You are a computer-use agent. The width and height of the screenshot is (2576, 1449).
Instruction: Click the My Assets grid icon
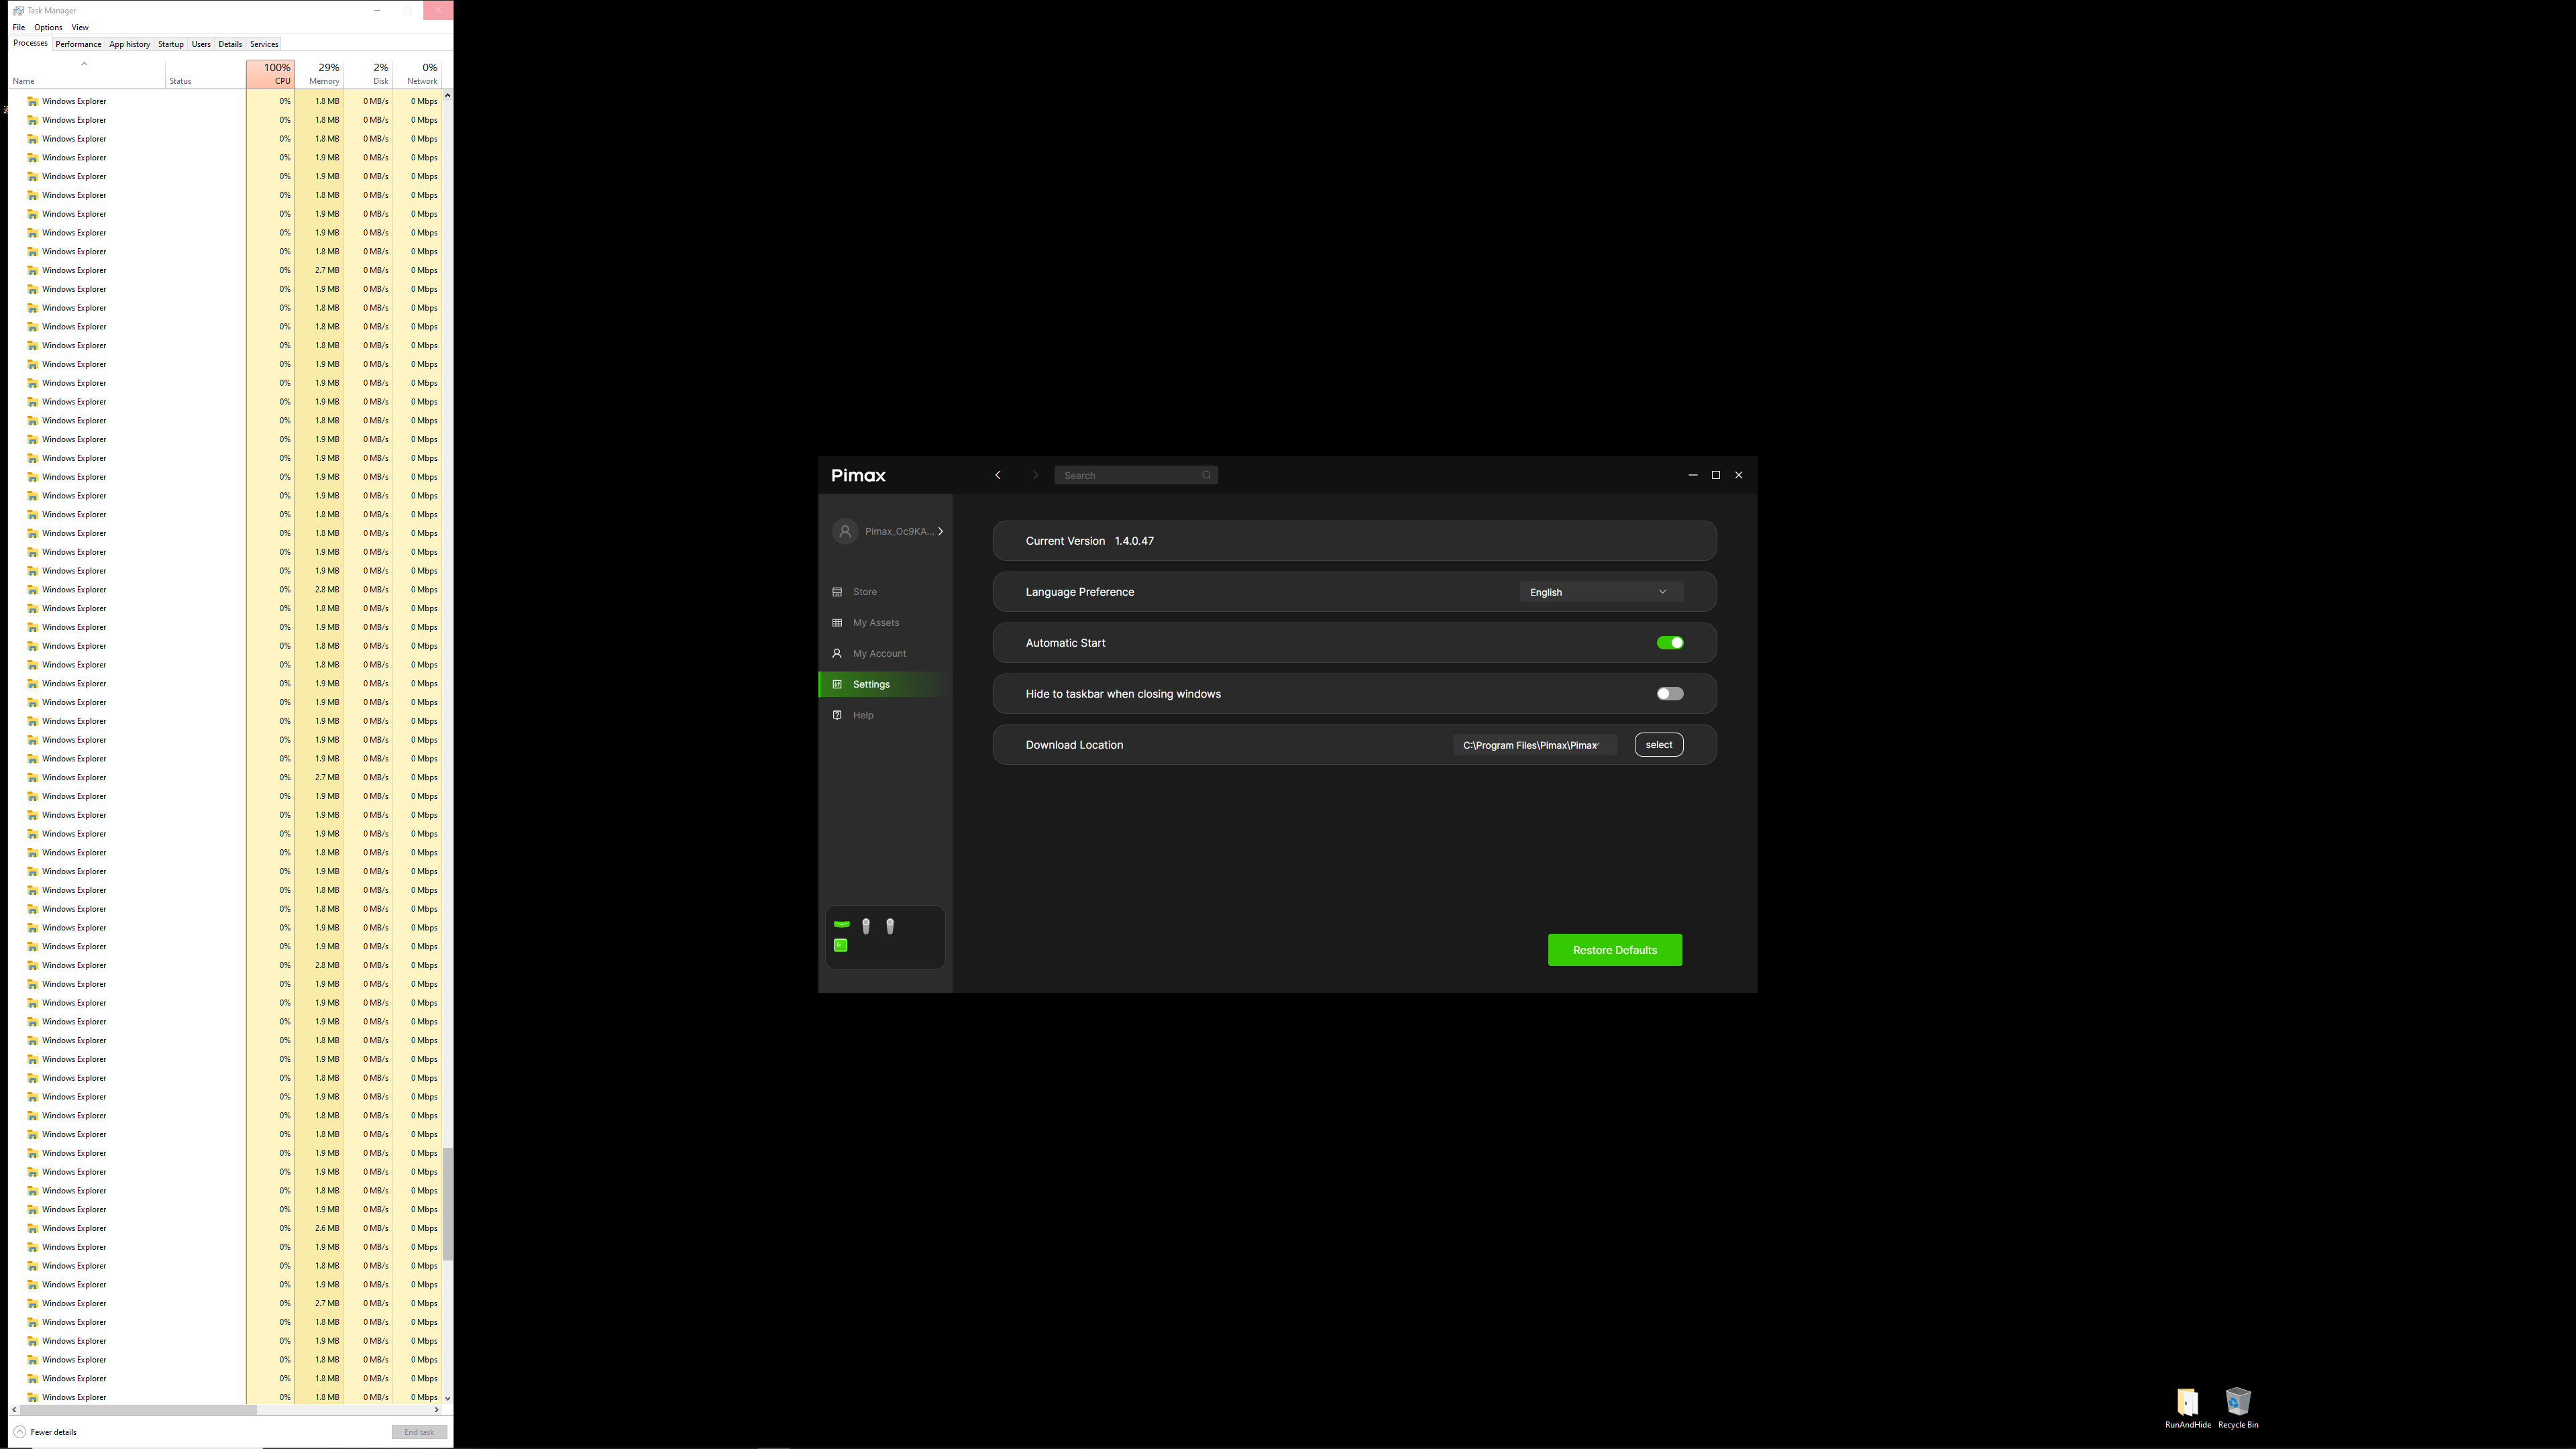tap(837, 623)
